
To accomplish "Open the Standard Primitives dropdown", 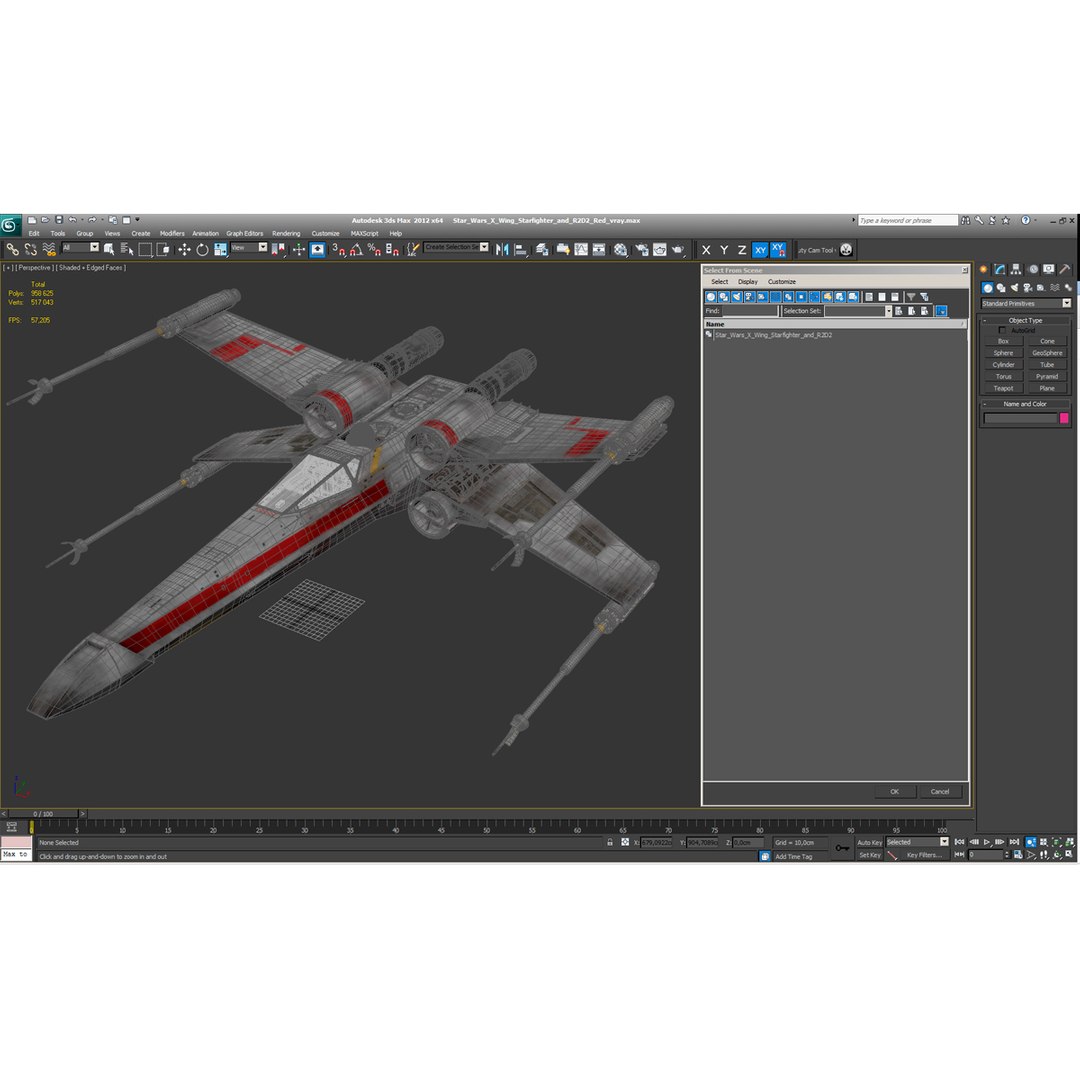I will click(1026, 303).
